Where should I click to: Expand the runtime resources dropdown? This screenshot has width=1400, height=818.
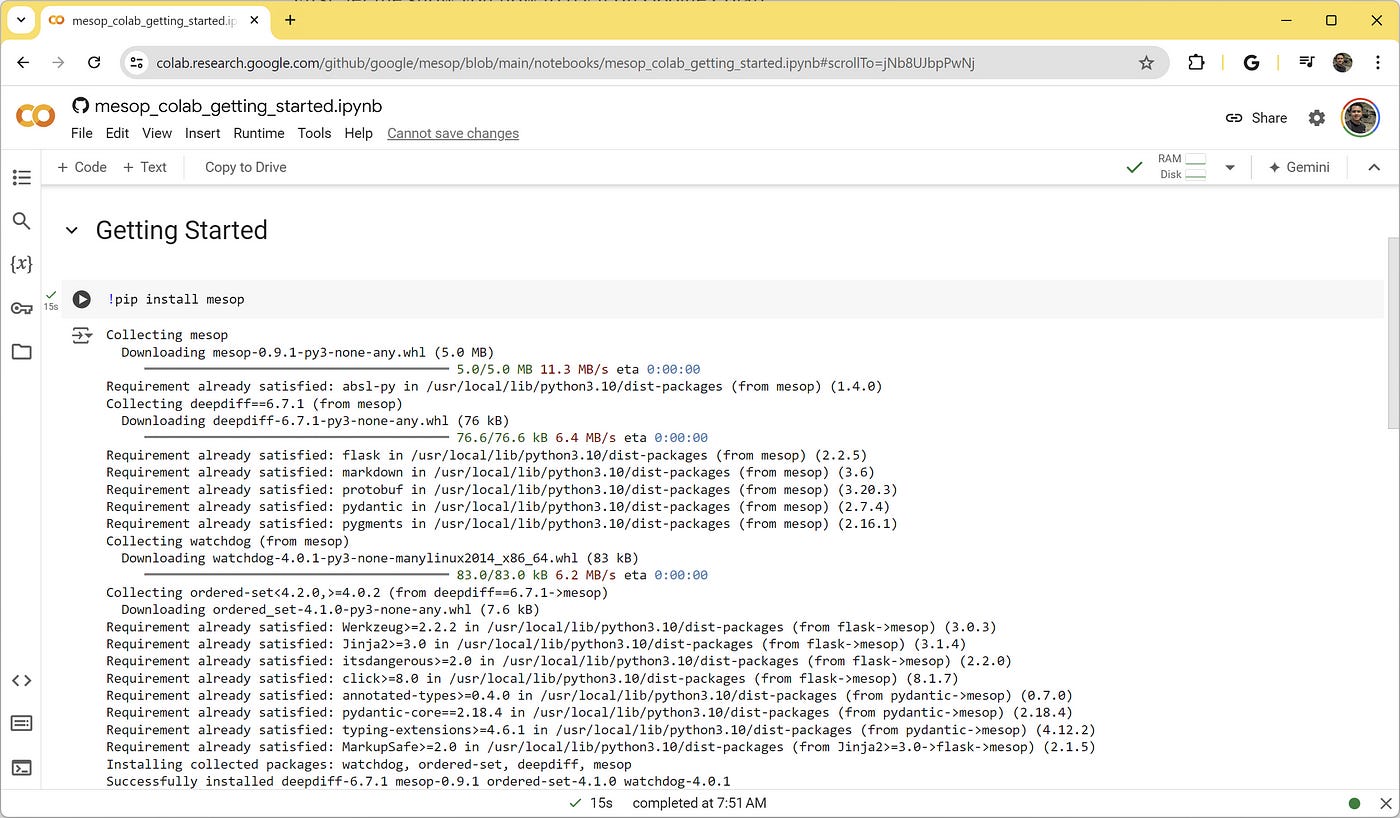[x=1230, y=167]
